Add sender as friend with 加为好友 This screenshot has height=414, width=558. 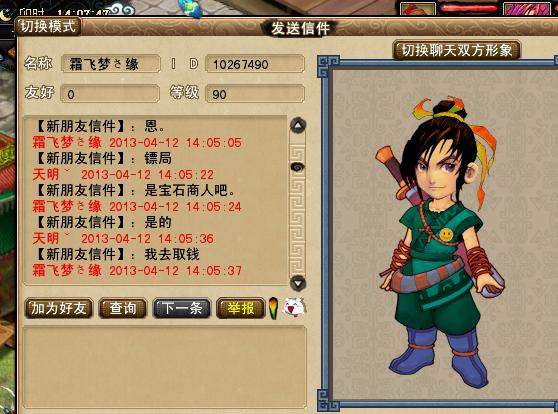tap(59, 308)
